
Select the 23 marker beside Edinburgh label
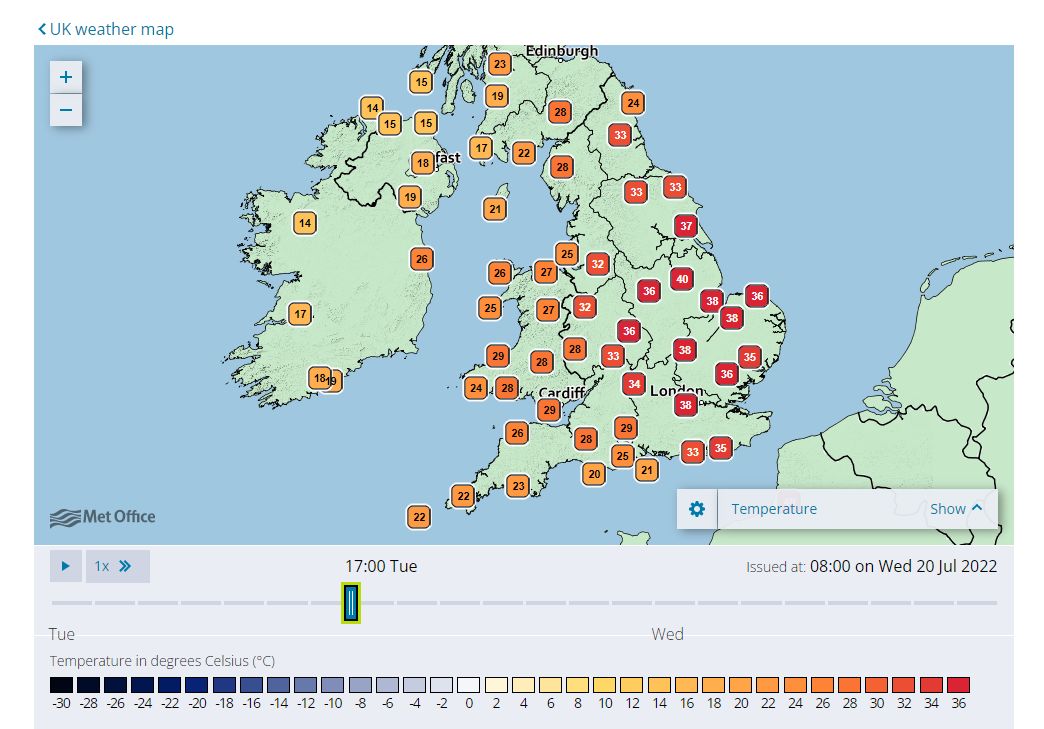(499, 64)
